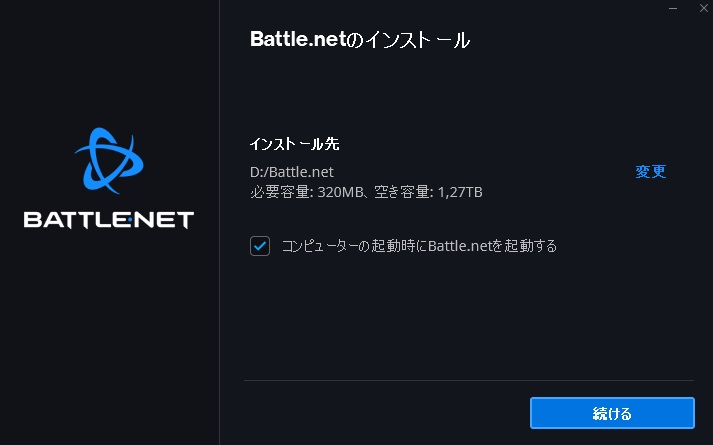Screen dimensions: 713x445
Task: Click 変更 to change install location
Action: pyautogui.click(x=650, y=171)
